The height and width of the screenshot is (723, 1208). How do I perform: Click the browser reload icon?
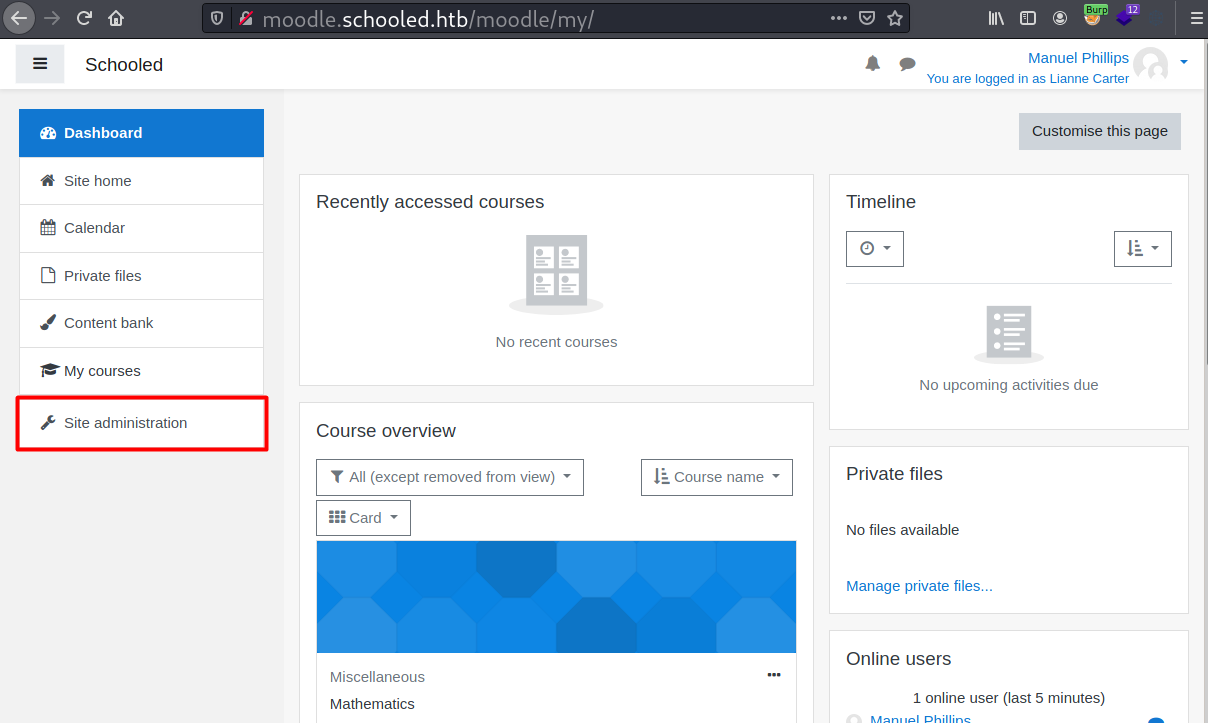tap(84, 18)
